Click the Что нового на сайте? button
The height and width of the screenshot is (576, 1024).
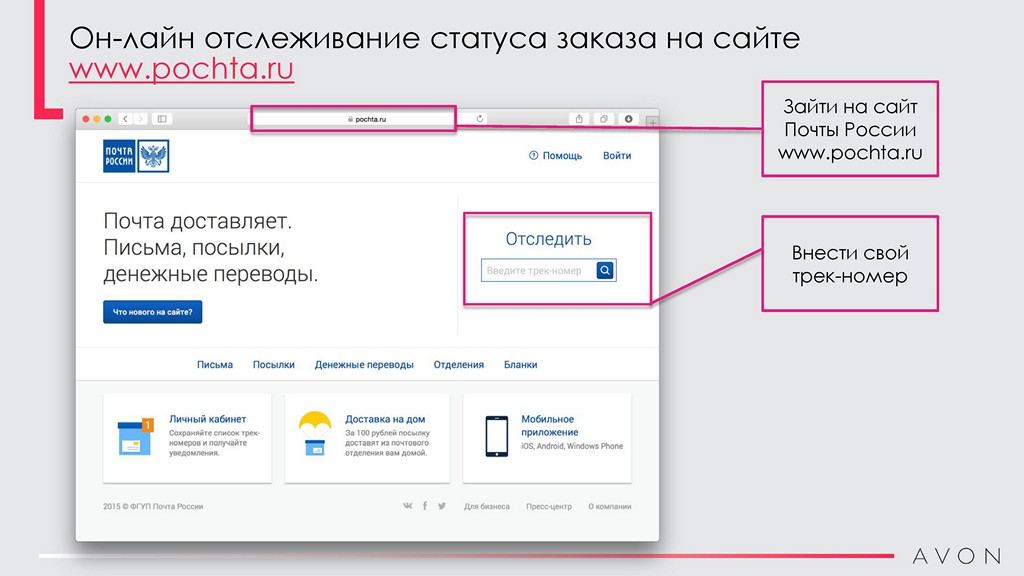153,312
